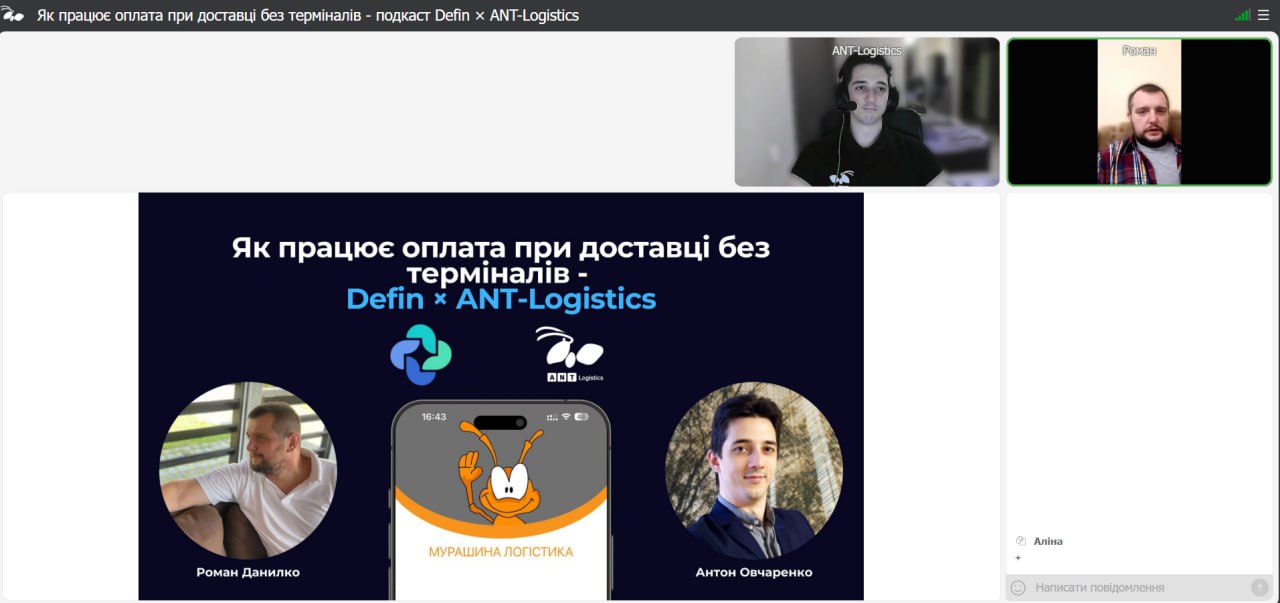
Task: Click the Аліна name in chat
Action: tap(1048, 541)
